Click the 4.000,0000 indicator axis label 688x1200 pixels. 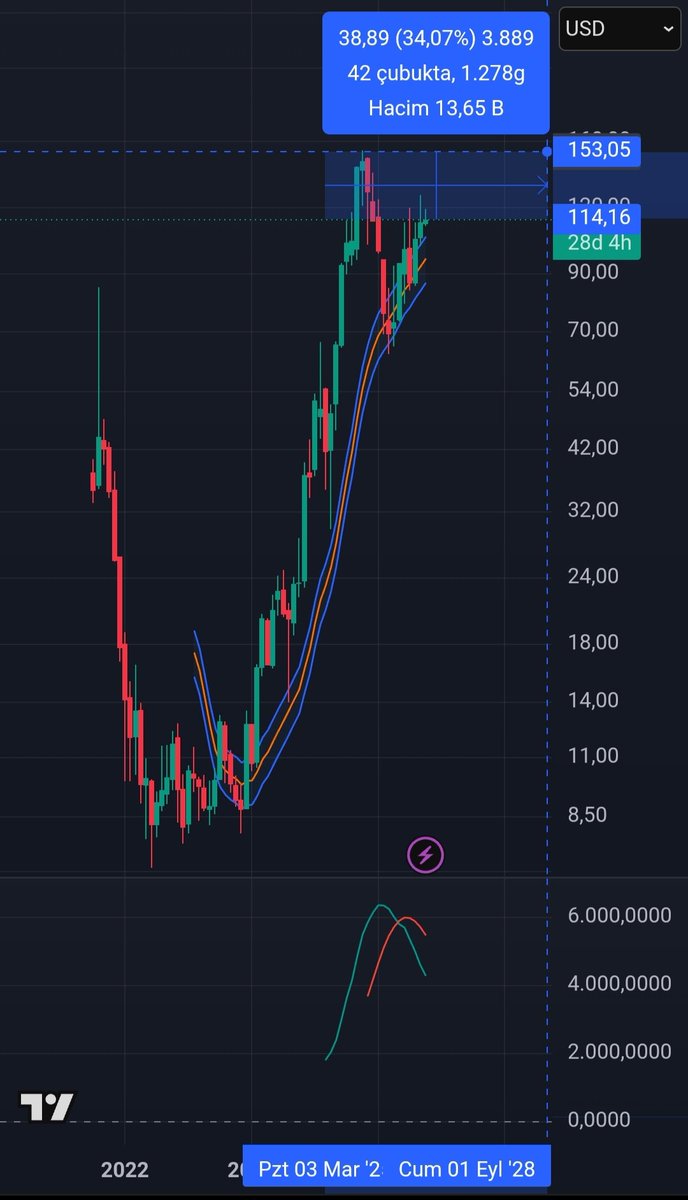point(620,984)
